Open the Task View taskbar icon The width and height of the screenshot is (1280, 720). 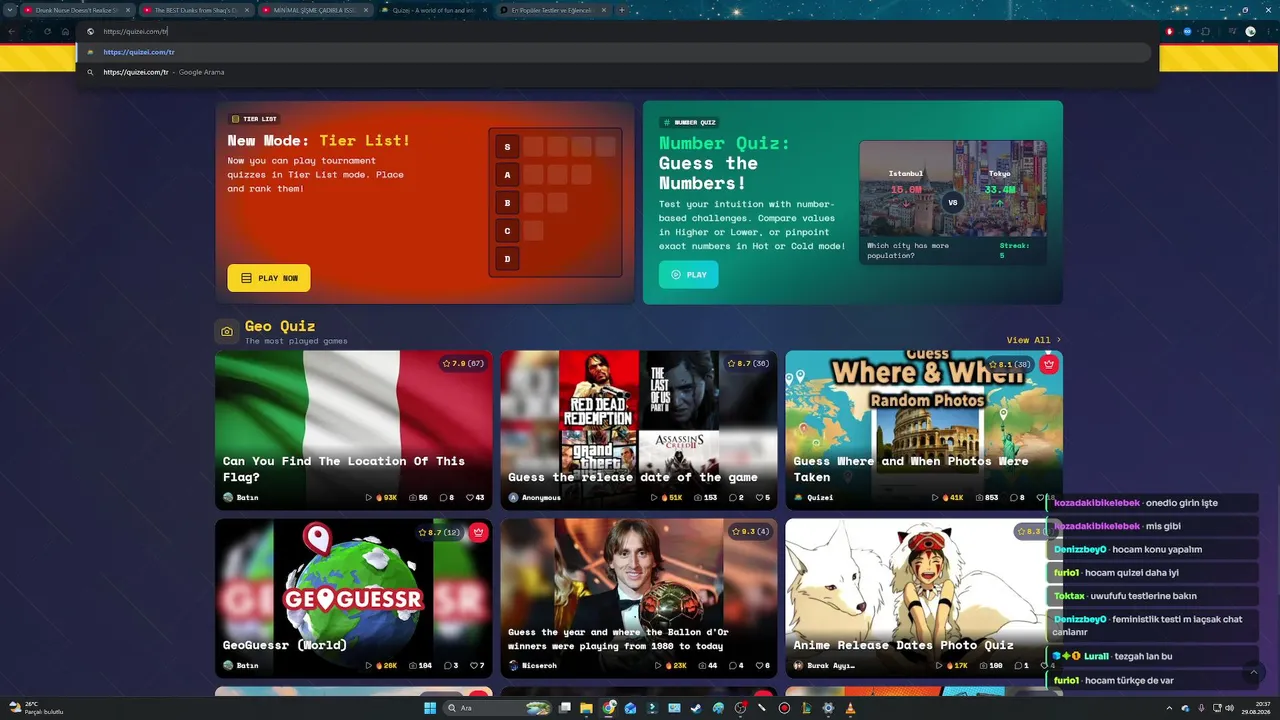(x=565, y=708)
